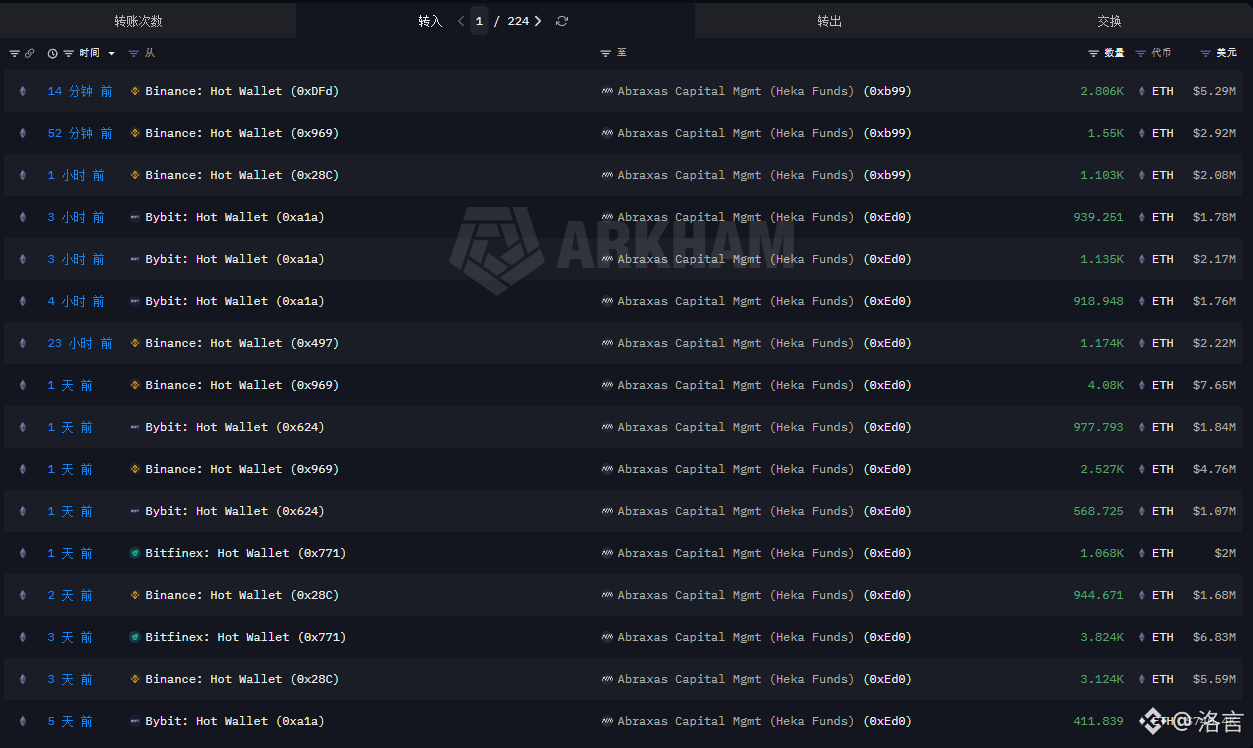Open Bybit: Hot Wallet (0xa1a) on 4 小时 前 row
Screen dimensions: 1253x748
235,301
